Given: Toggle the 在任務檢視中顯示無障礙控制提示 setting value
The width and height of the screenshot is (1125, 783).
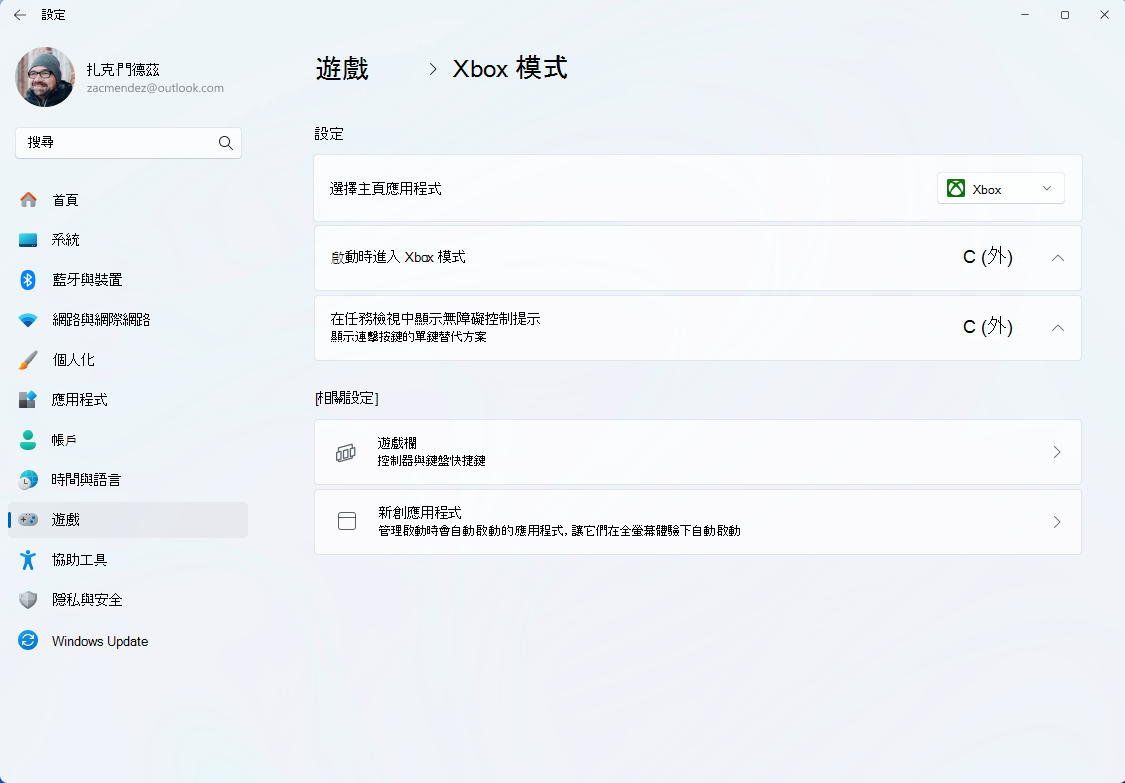Looking at the screenshot, I should pos(987,327).
